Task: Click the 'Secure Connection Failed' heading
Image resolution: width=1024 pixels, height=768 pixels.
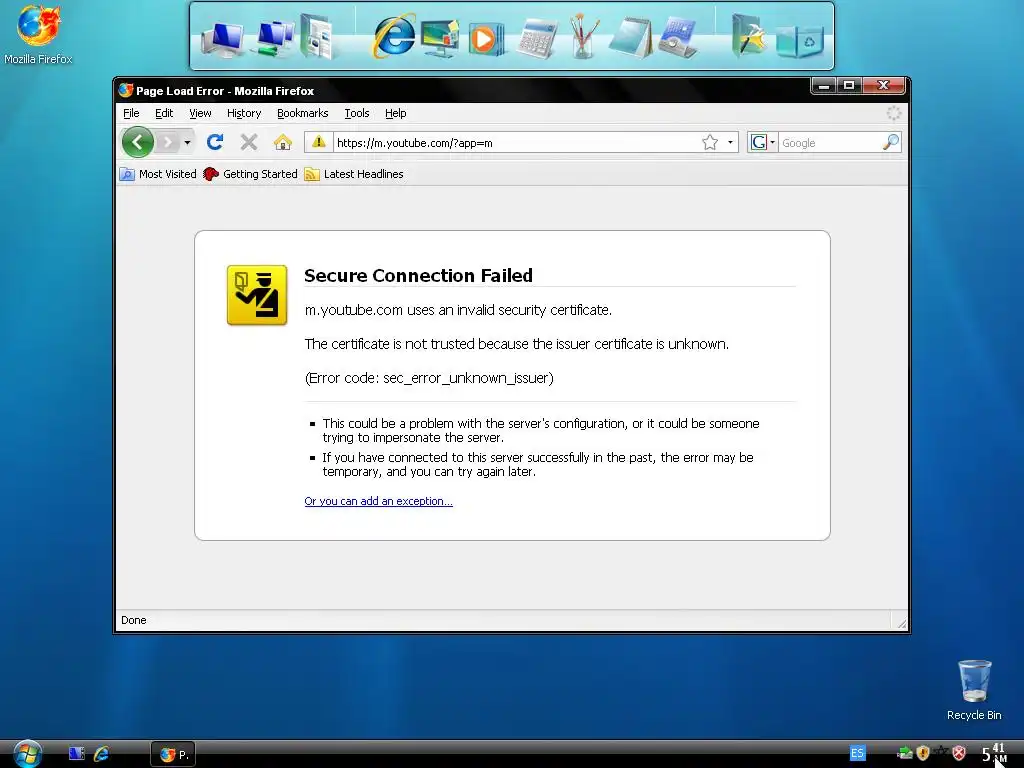Action: click(418, 276)
